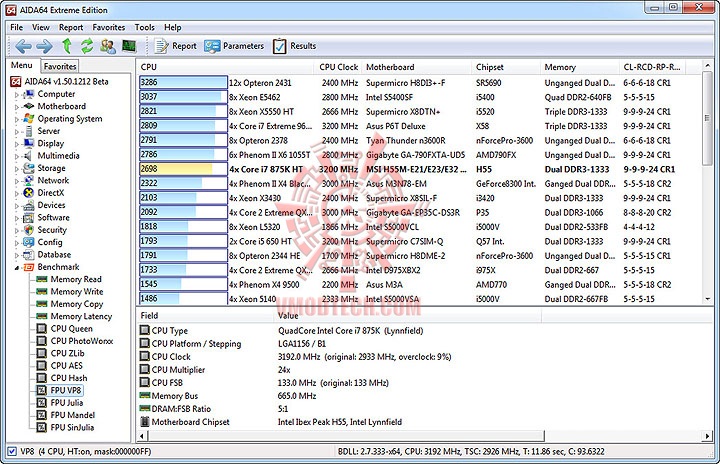Viewport: 720px width, 464px height.
Task: Sort by CPU Clock column header
Action: coord(338,67)
